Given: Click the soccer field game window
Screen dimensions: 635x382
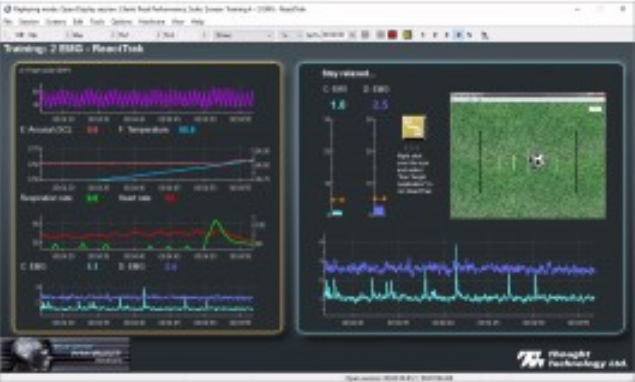Looking at the screenshot, I should click(x=528, y=156).
